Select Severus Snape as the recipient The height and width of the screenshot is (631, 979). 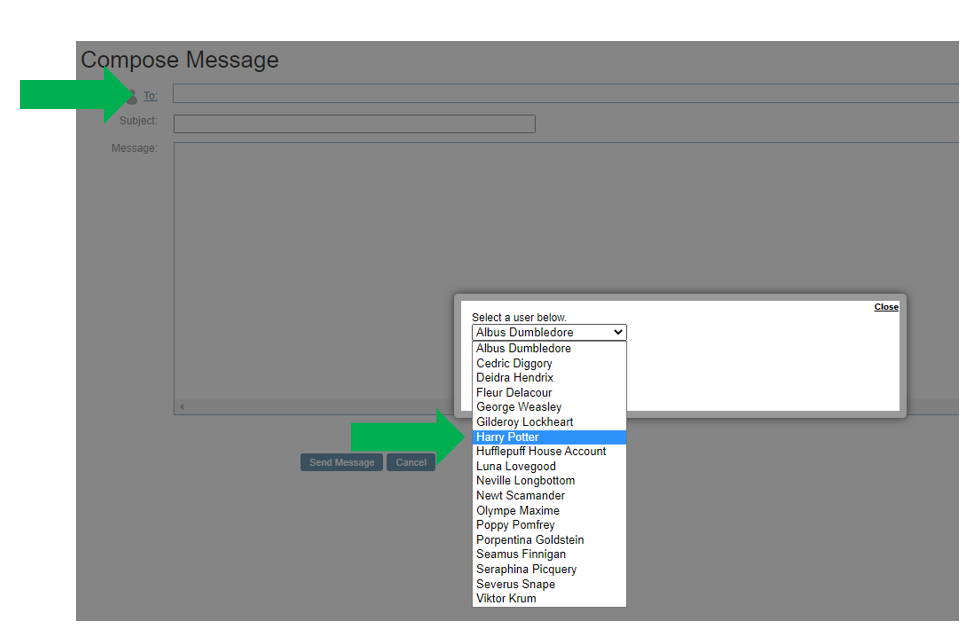click(x=549, y=584)
